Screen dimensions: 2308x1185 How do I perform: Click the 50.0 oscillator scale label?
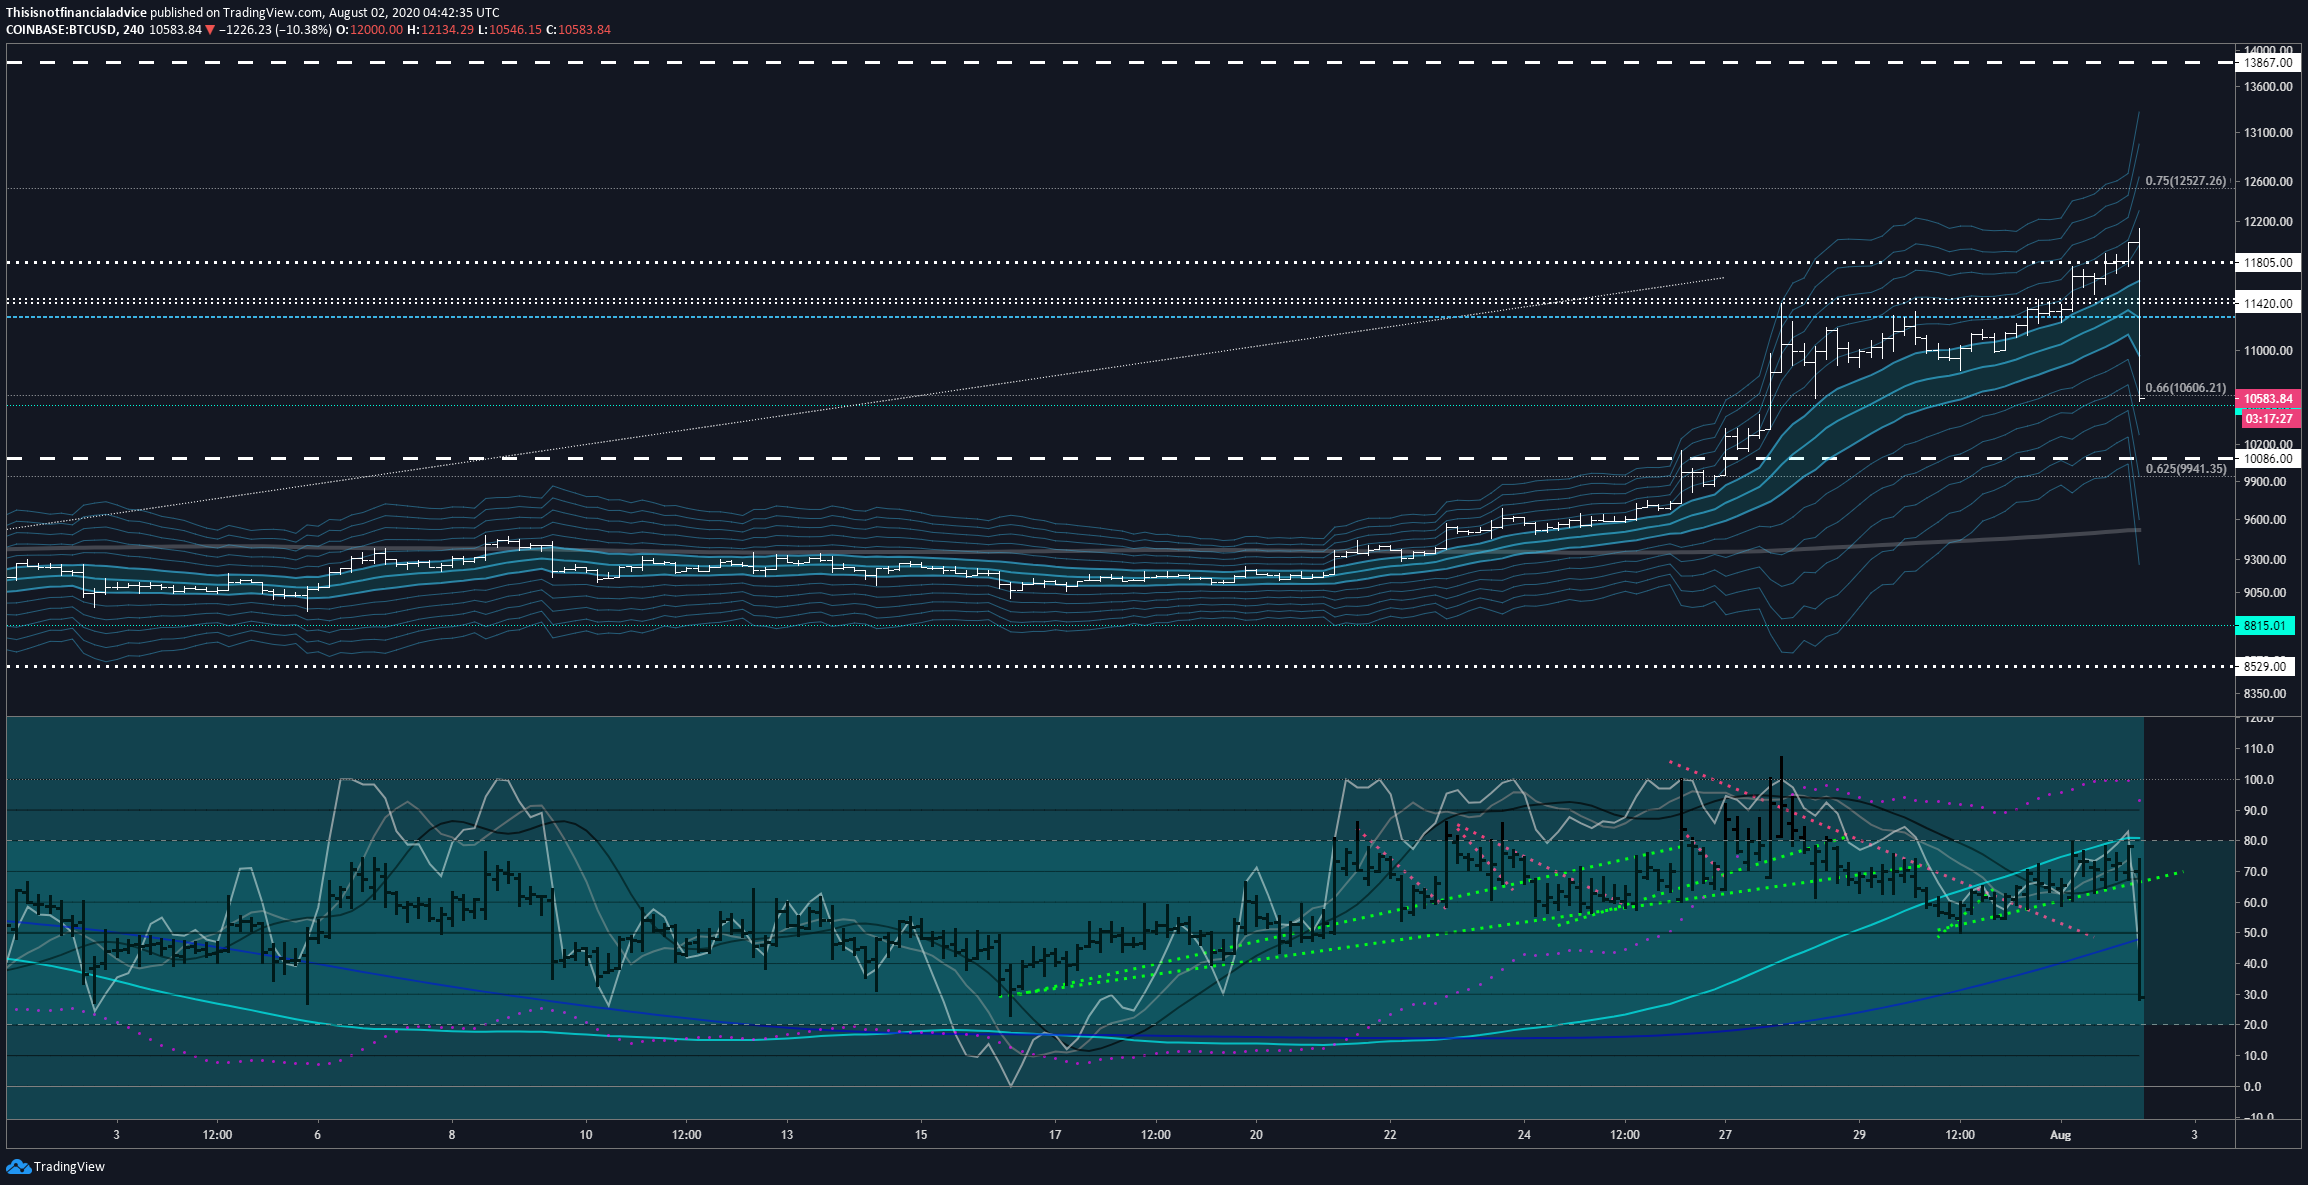point(2255,933)
